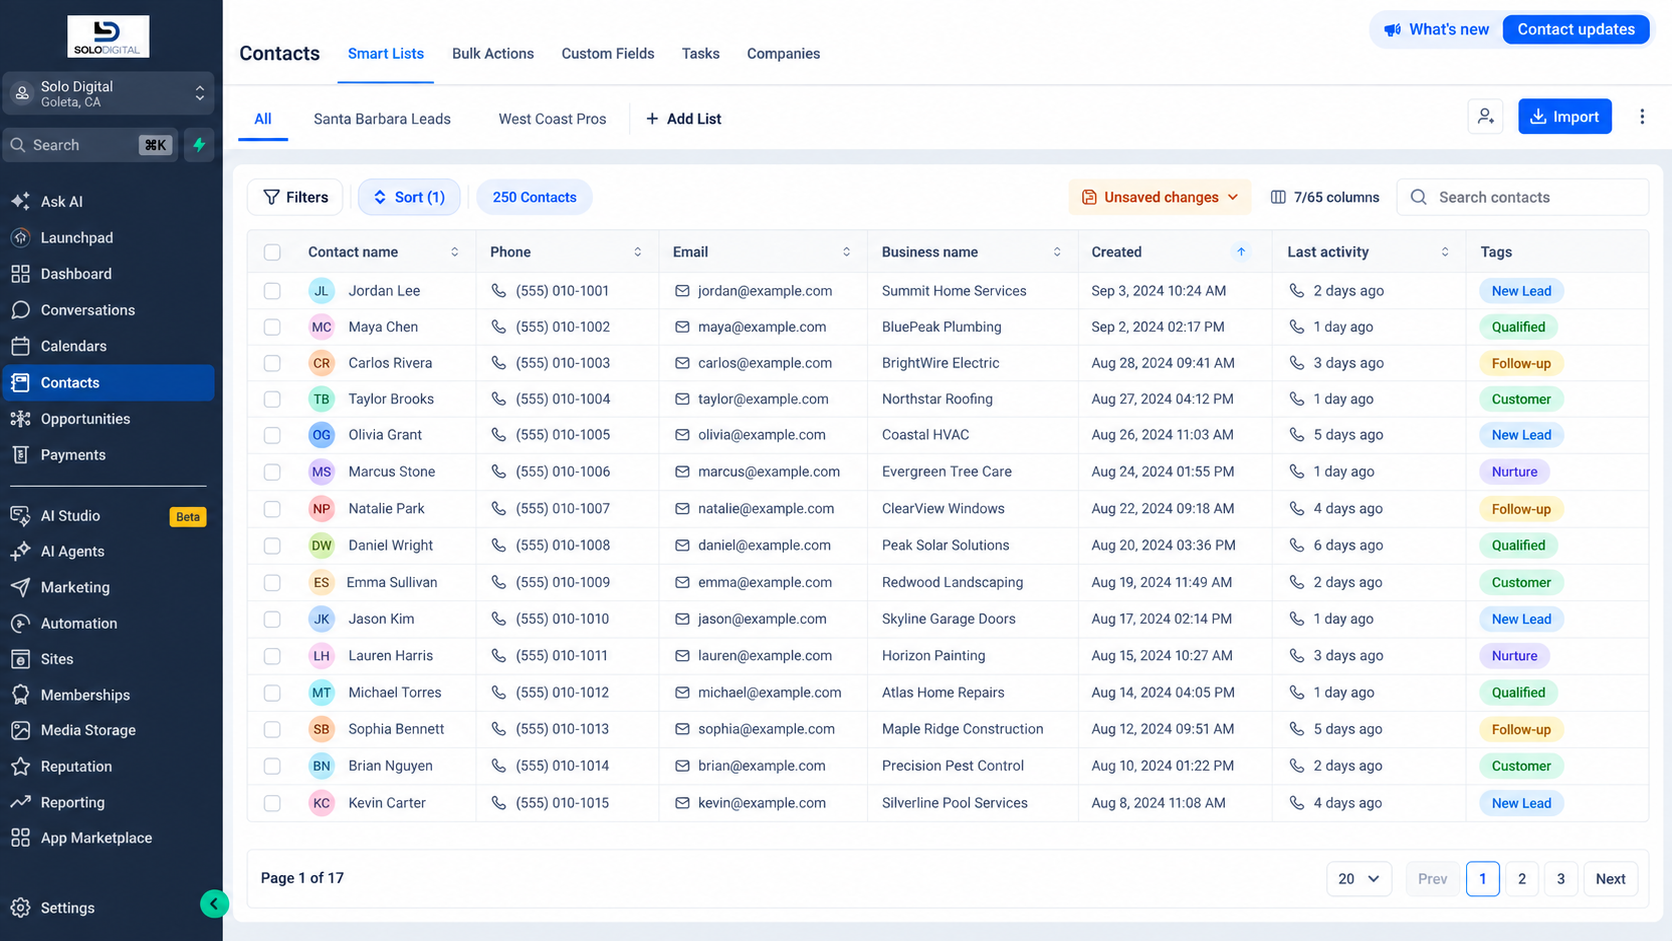
Task: Click last activity phone icon for Olivia Grant
Action: click(x=1296, y=435)
